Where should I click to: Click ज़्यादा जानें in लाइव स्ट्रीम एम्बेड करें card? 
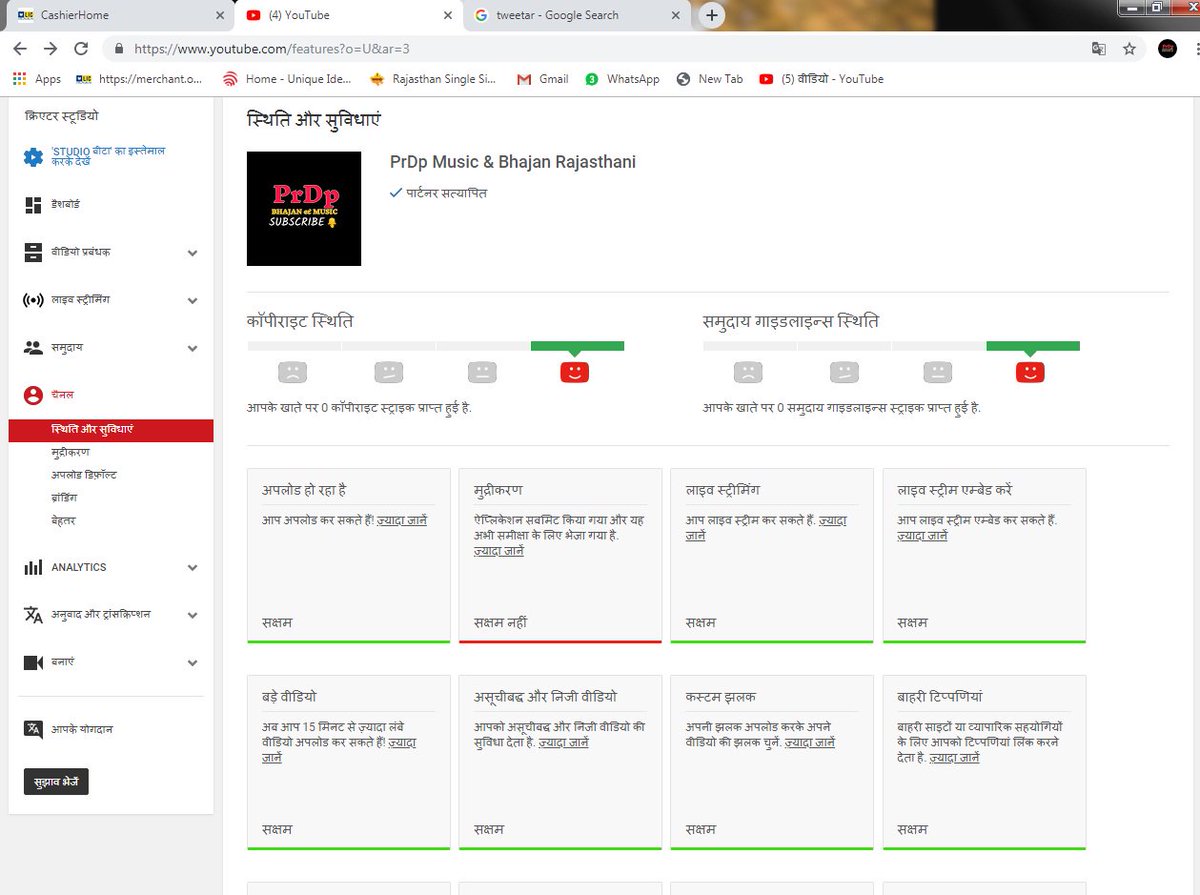(922, 536)
